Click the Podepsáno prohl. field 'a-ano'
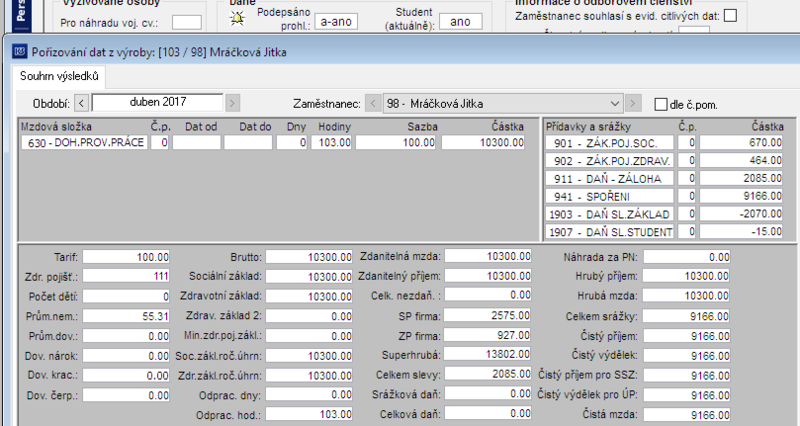 point(336,21)
